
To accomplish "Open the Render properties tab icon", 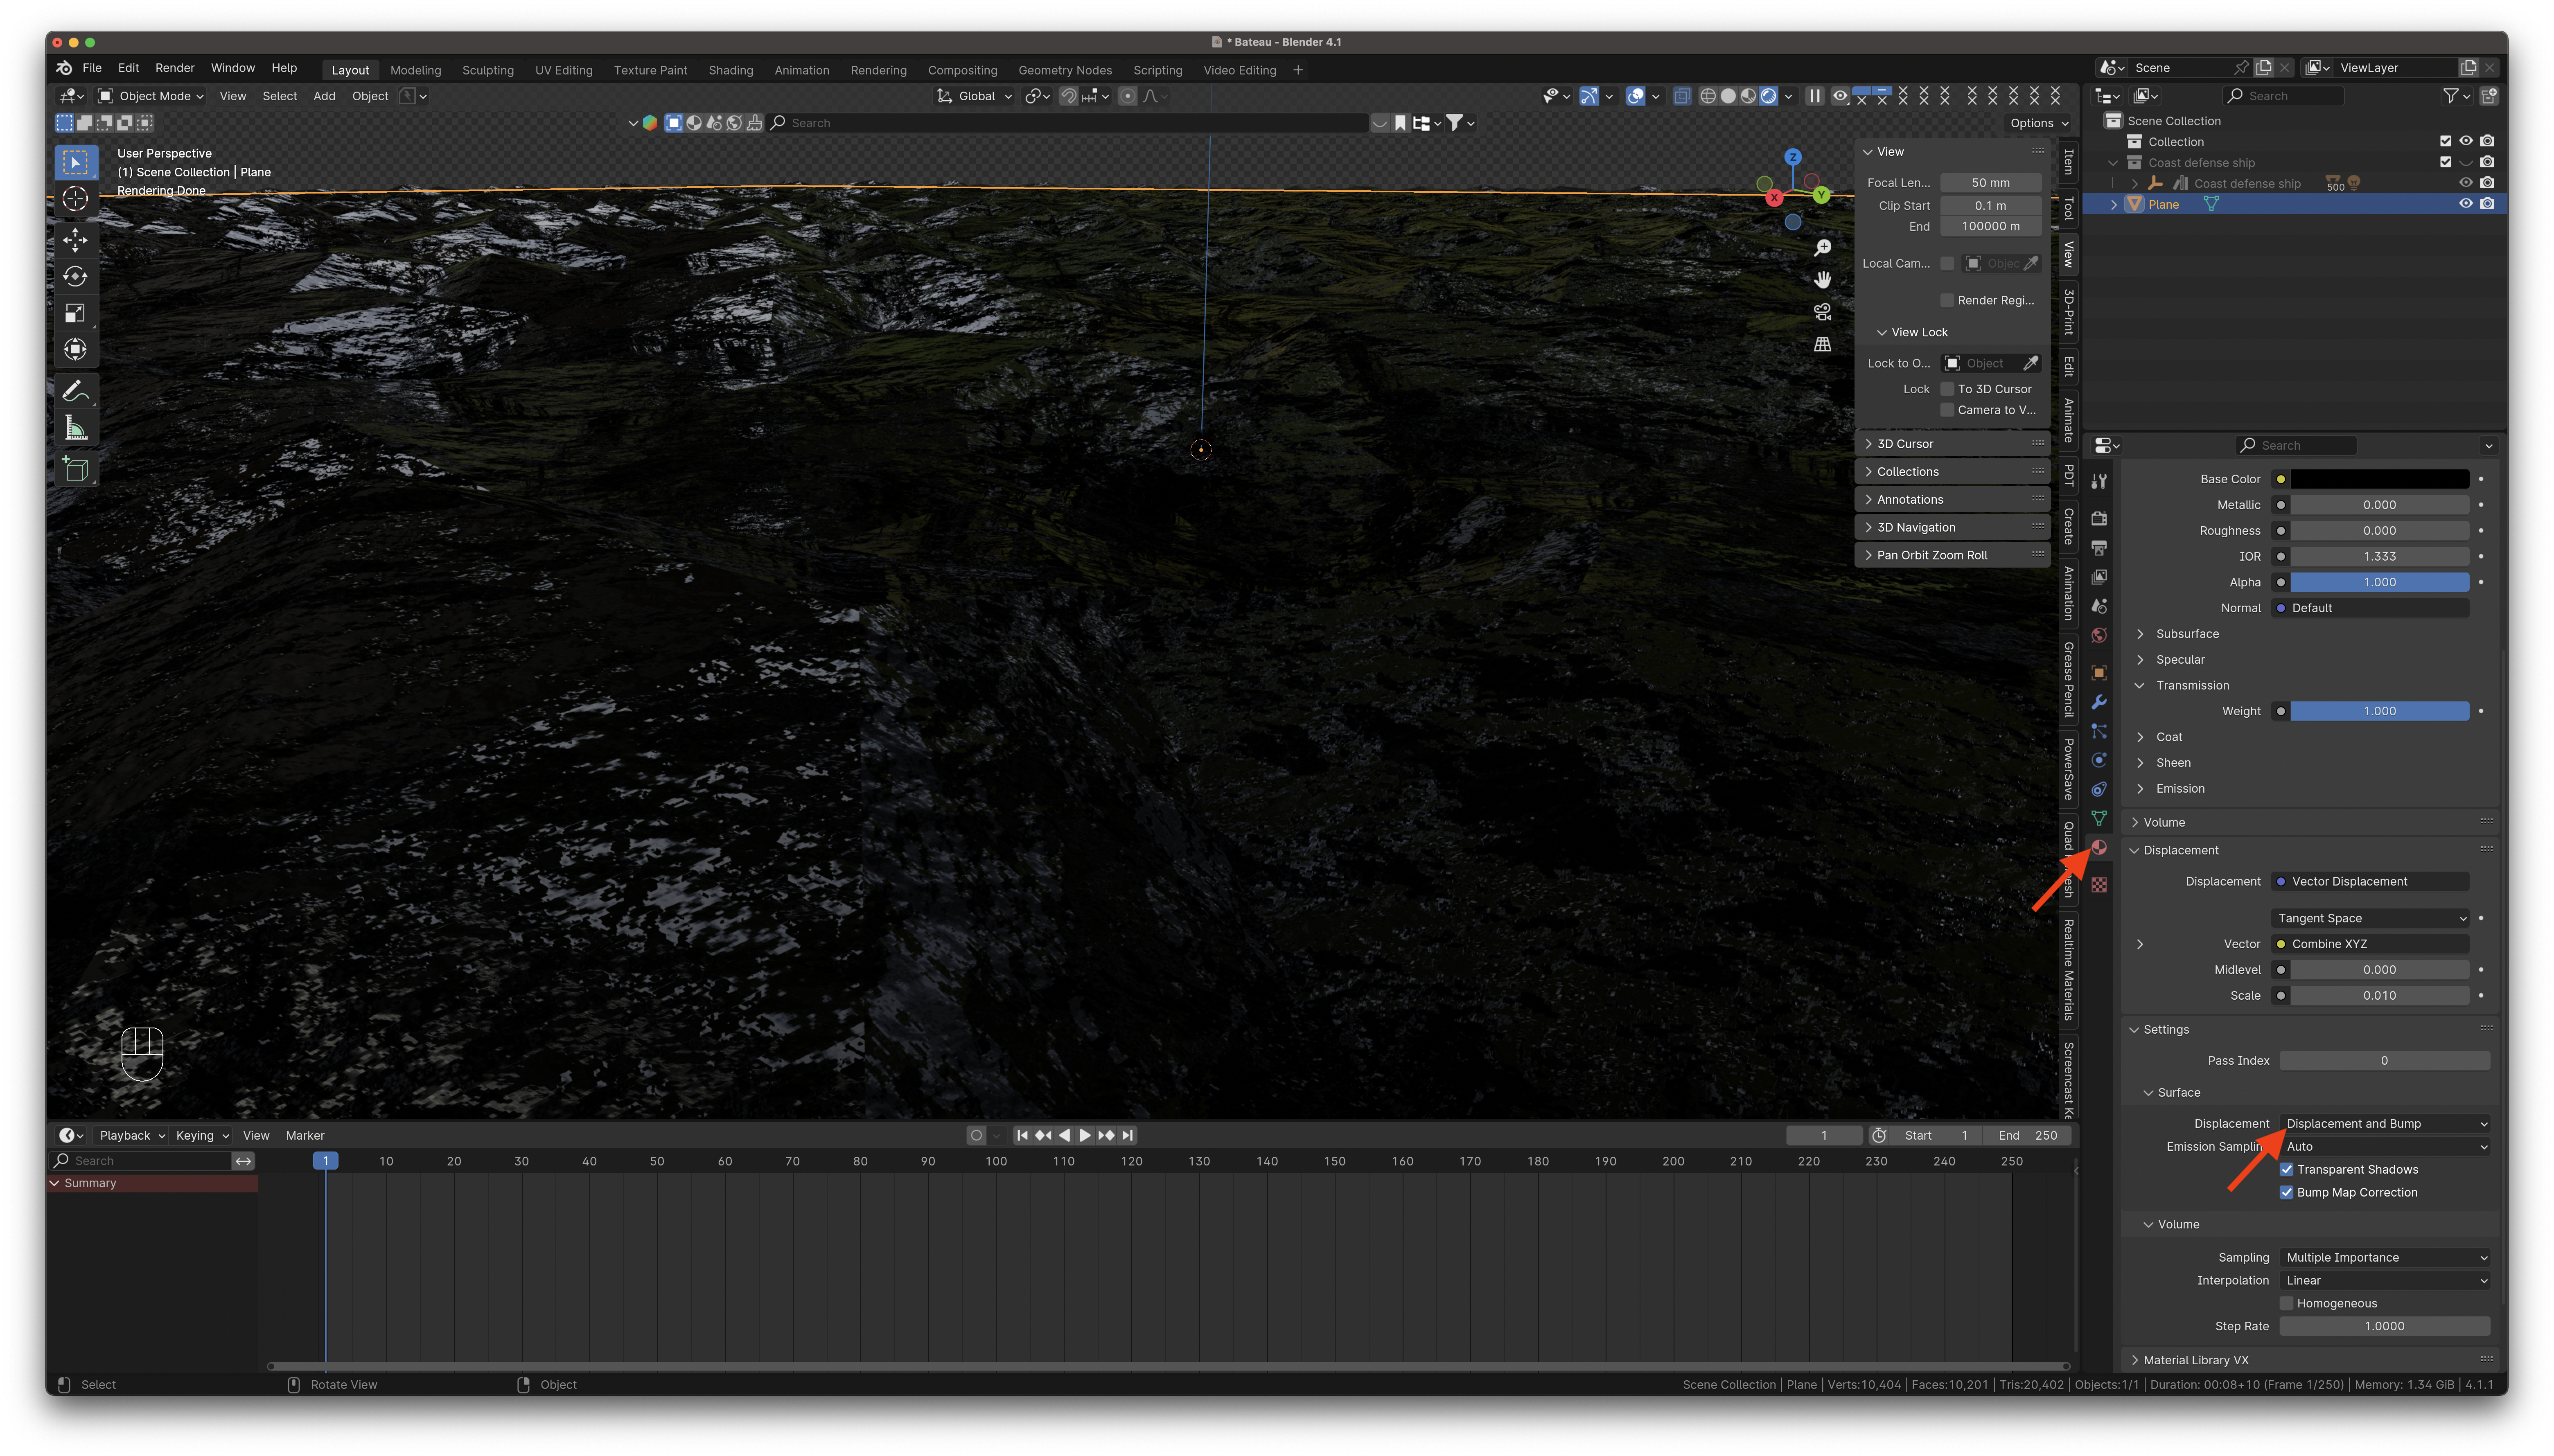I will click(2099, 518).
